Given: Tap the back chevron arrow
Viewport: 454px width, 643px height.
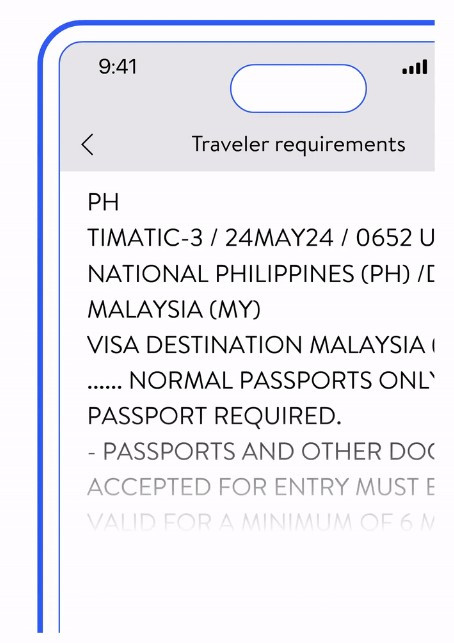Looking at the screenshot, I should pyautogui.click(x=87, y=144).
